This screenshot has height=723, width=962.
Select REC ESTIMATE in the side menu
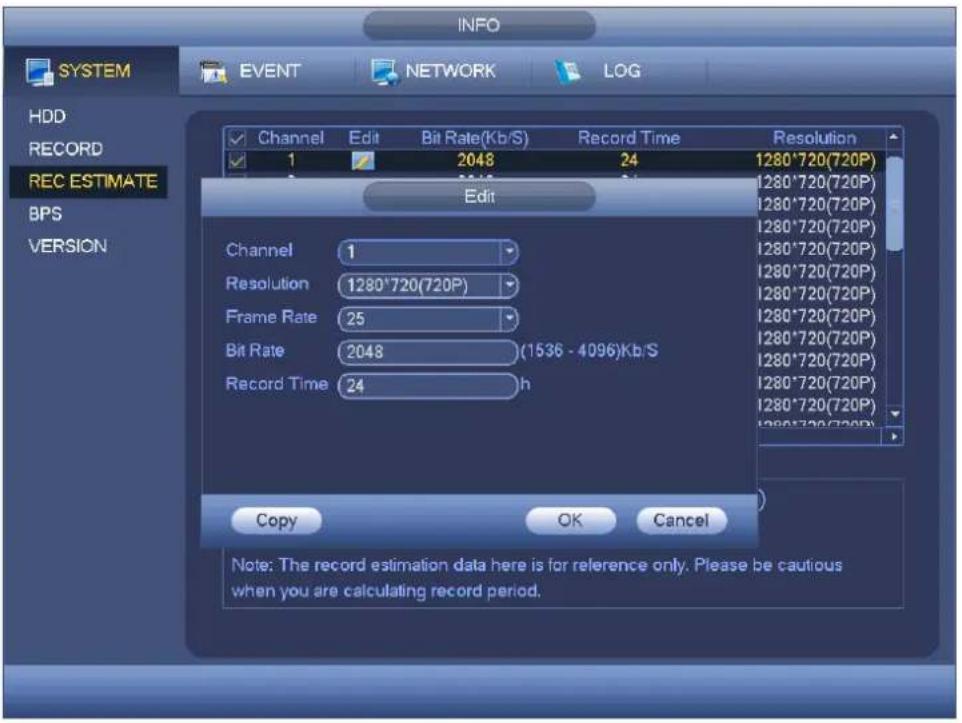[x=88, y=182]
